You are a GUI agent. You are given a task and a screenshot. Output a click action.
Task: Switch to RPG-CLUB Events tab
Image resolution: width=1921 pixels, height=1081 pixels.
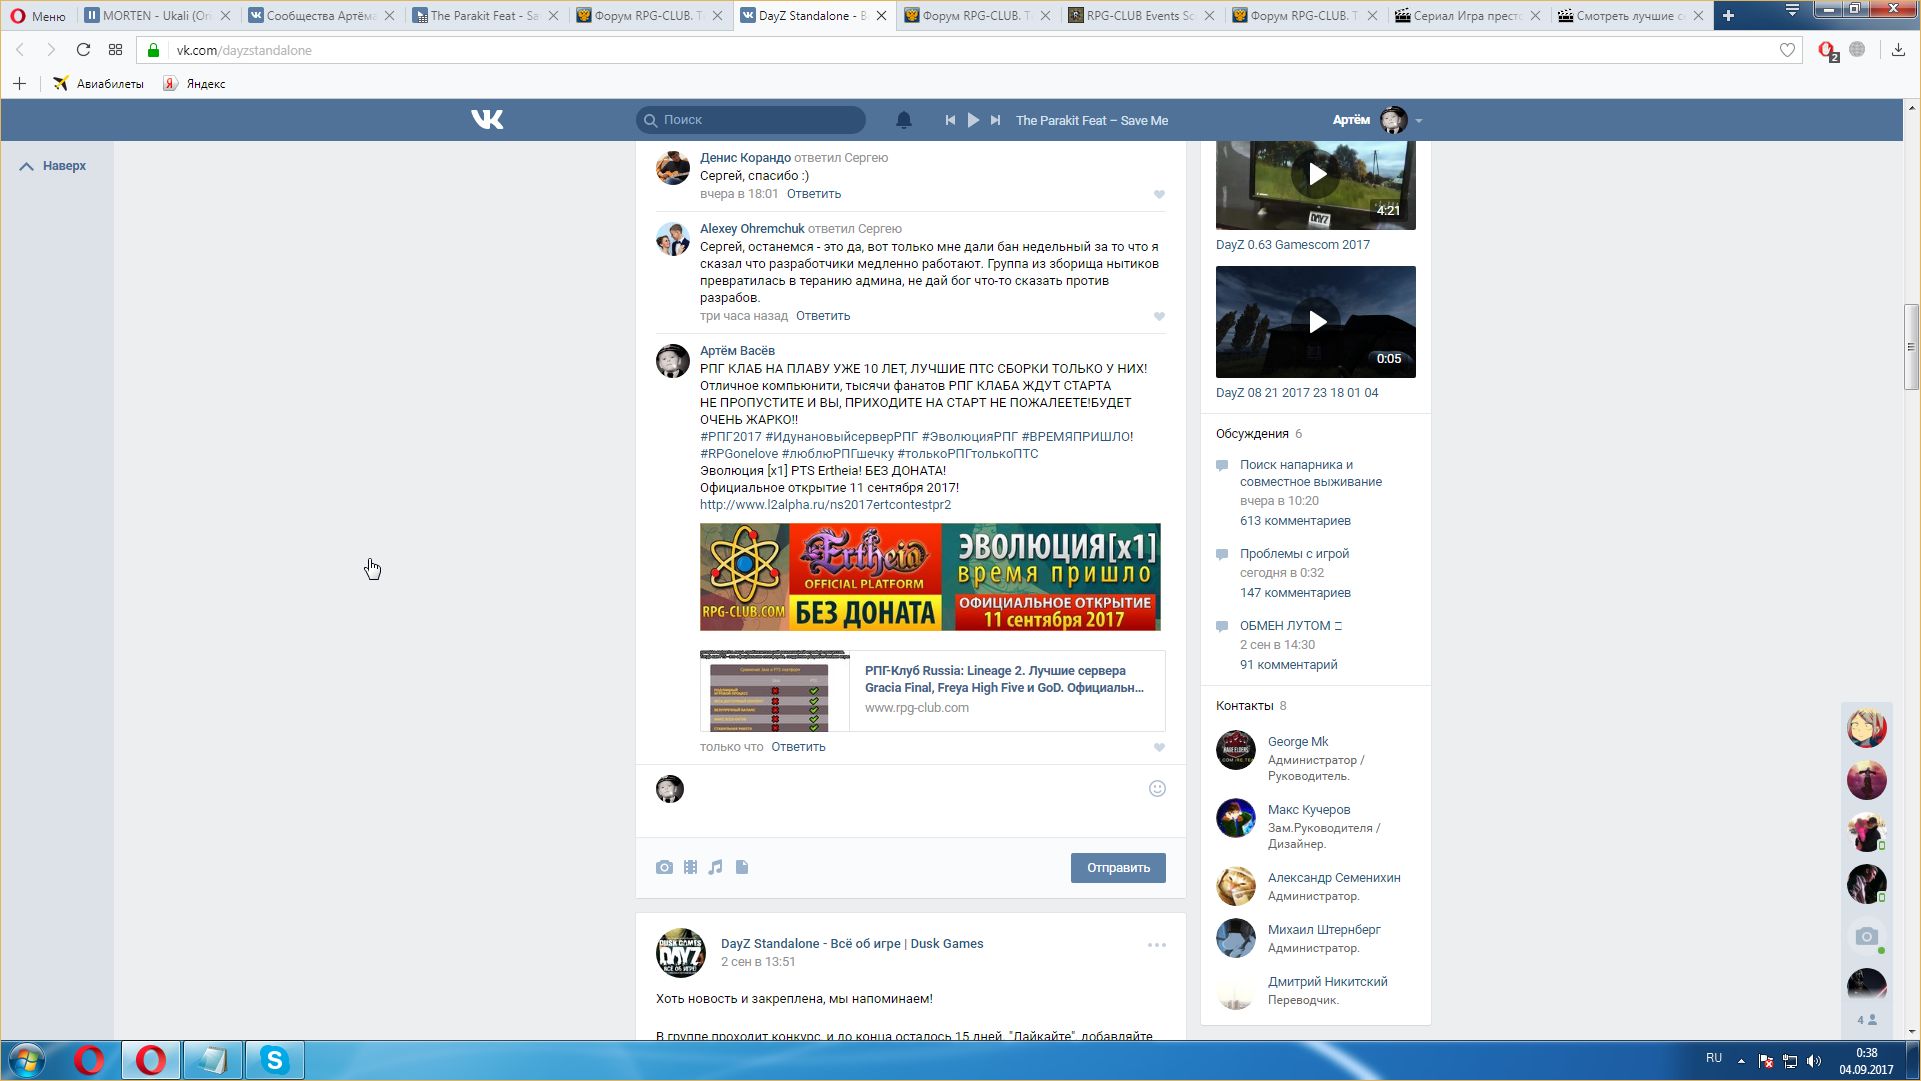[x=1140, y=15]
